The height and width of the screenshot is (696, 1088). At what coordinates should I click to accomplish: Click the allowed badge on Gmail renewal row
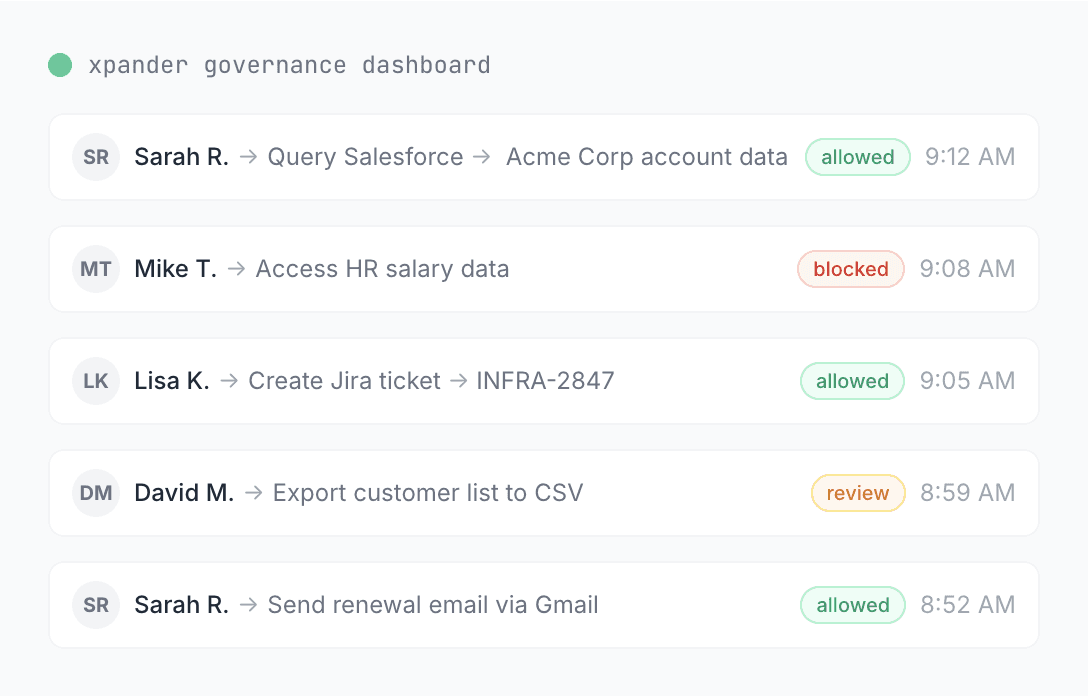852,605
